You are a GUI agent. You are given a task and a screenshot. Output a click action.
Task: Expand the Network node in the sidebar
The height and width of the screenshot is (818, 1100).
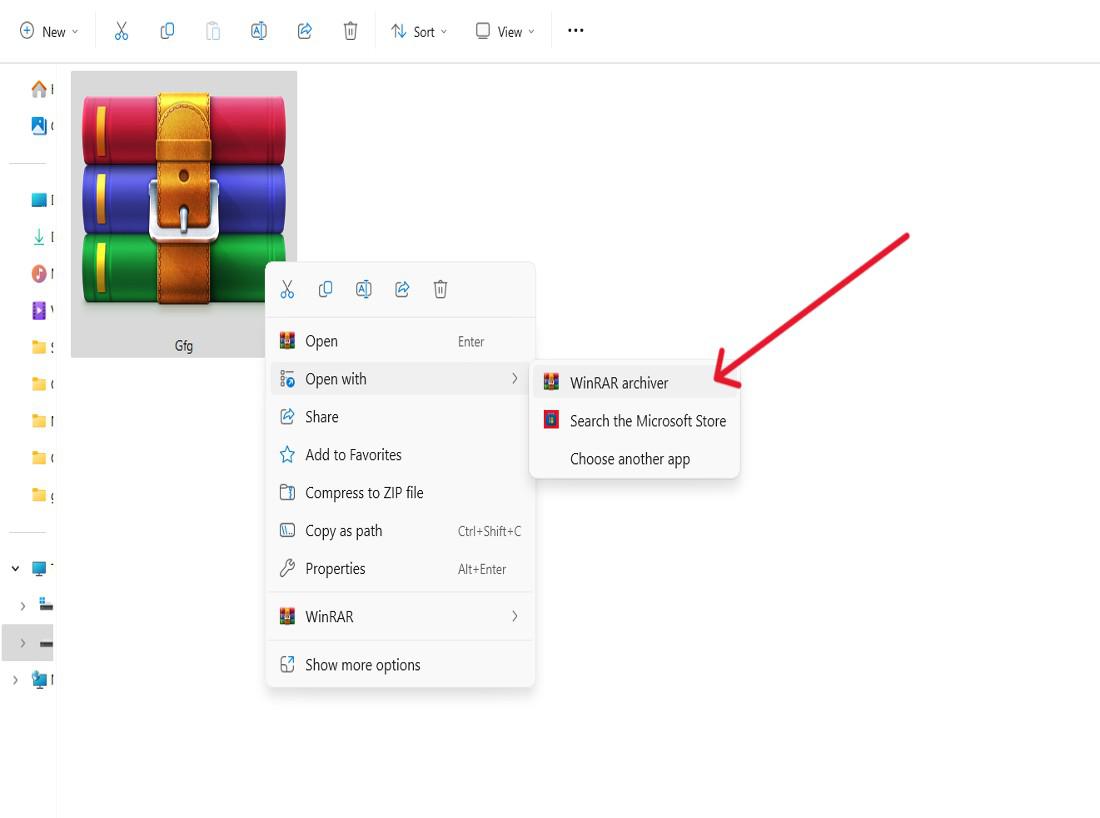15,679
